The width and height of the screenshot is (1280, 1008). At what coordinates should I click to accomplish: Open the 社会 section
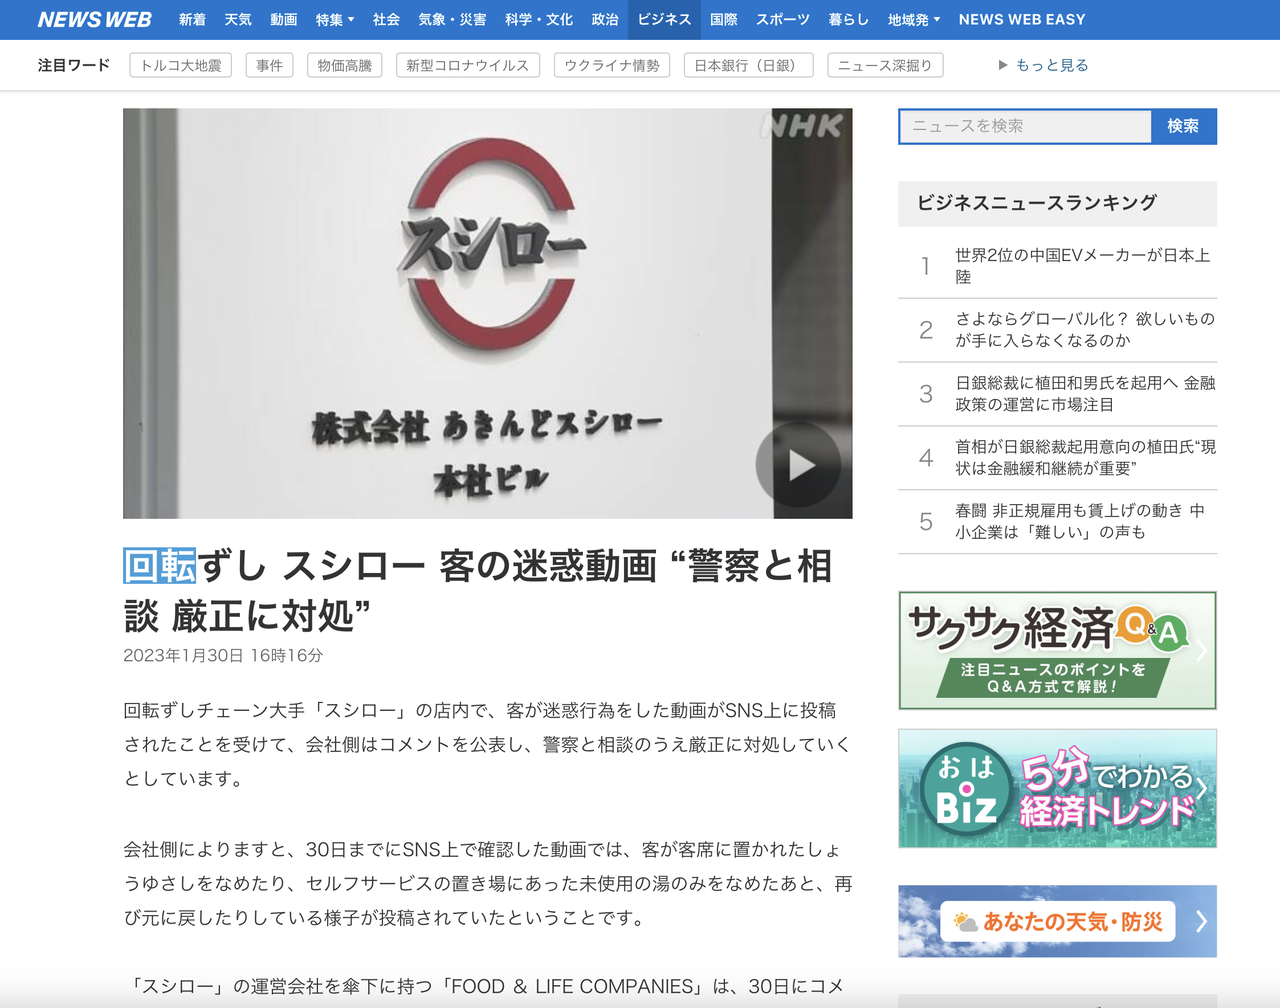pos(386,20)
